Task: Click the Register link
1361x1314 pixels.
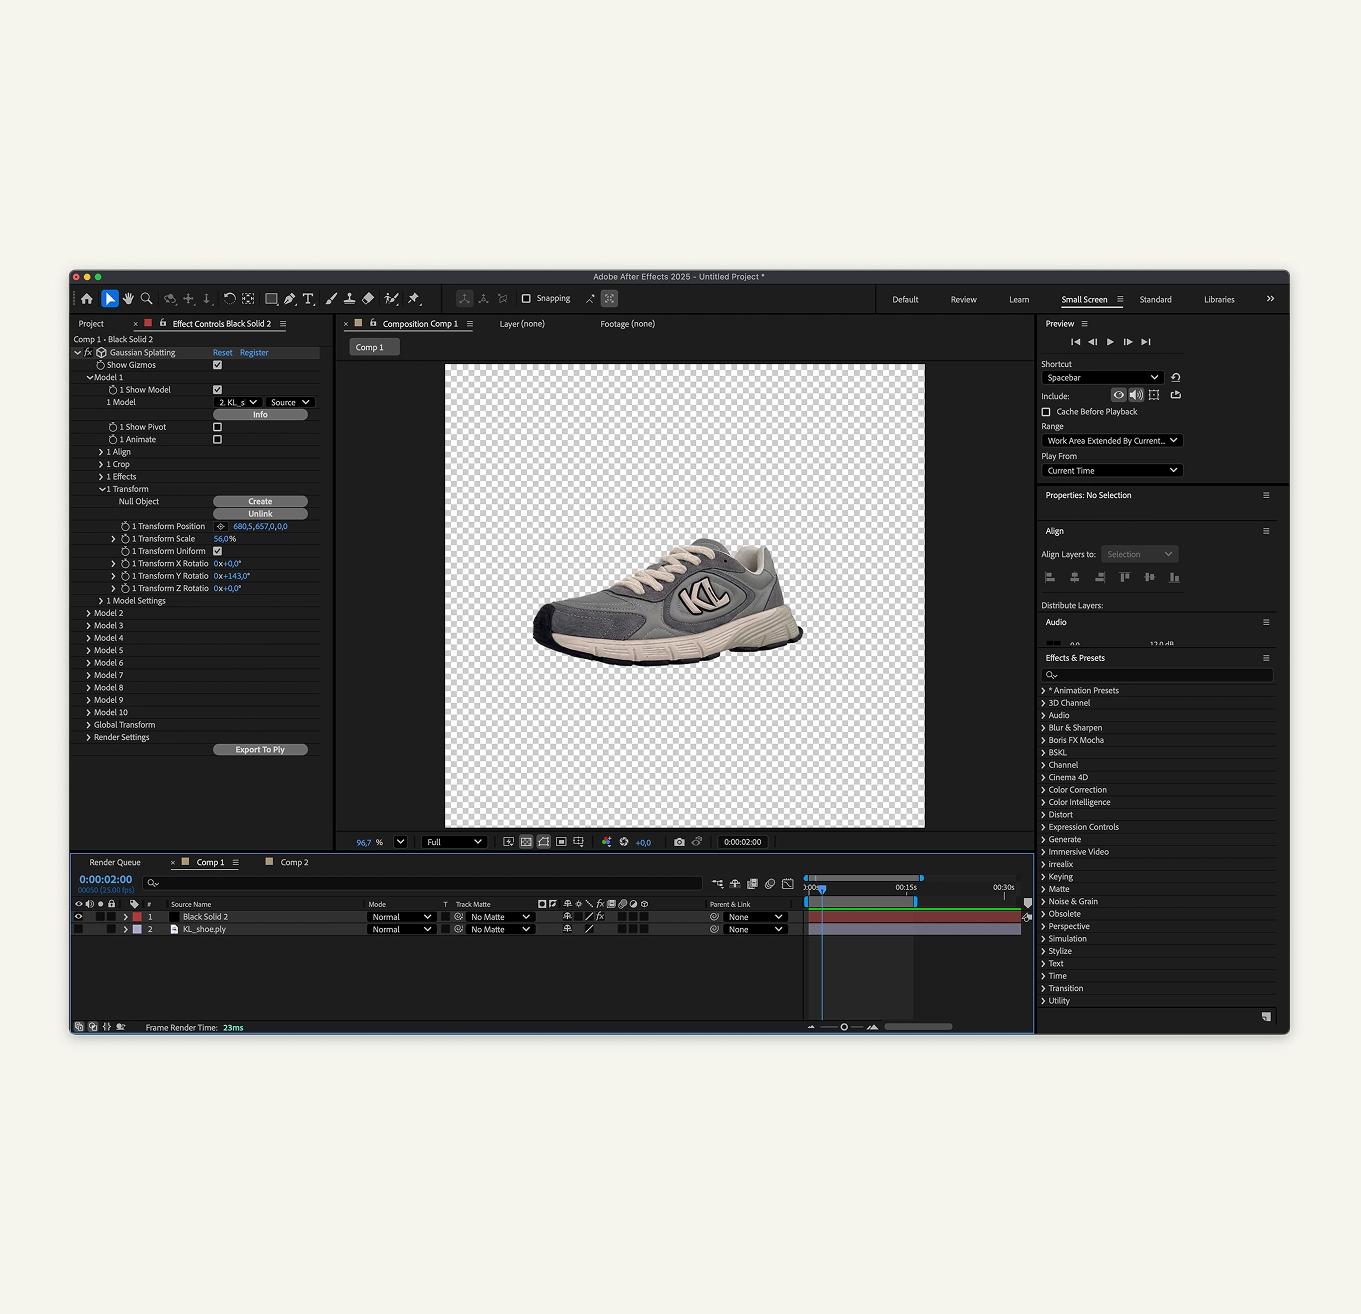Action: (254, 353)
